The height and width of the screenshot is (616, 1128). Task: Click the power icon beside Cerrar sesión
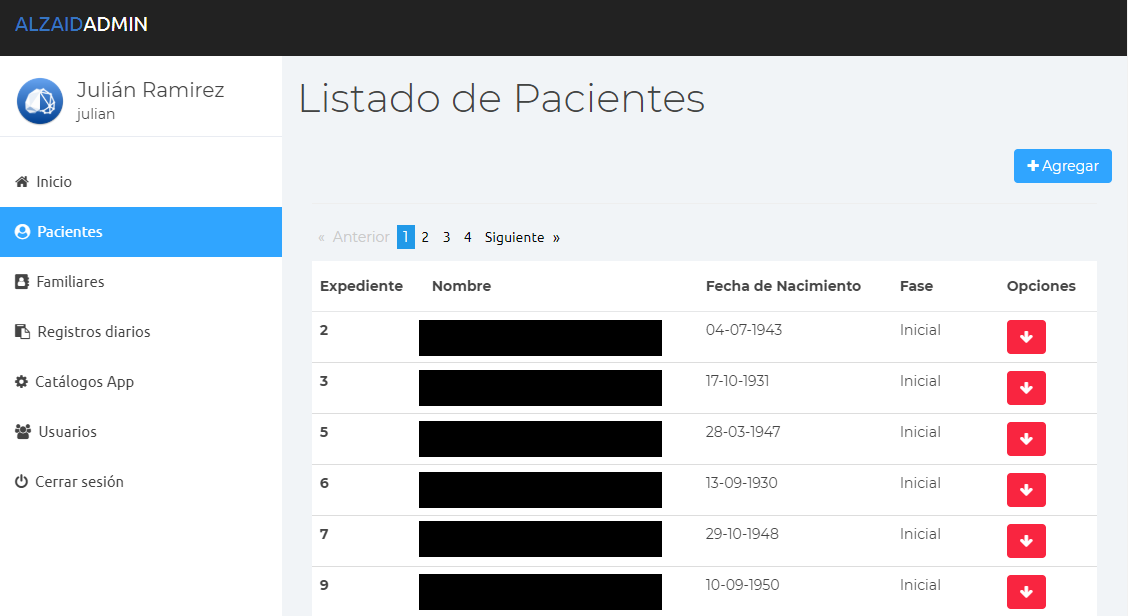click(x=22, y=482)
